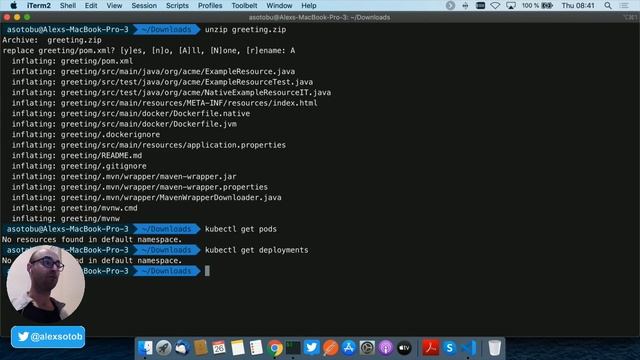Click the round arrow menu bar icon
This screenshot has height=360, width=640.
[x=450, y=6]
